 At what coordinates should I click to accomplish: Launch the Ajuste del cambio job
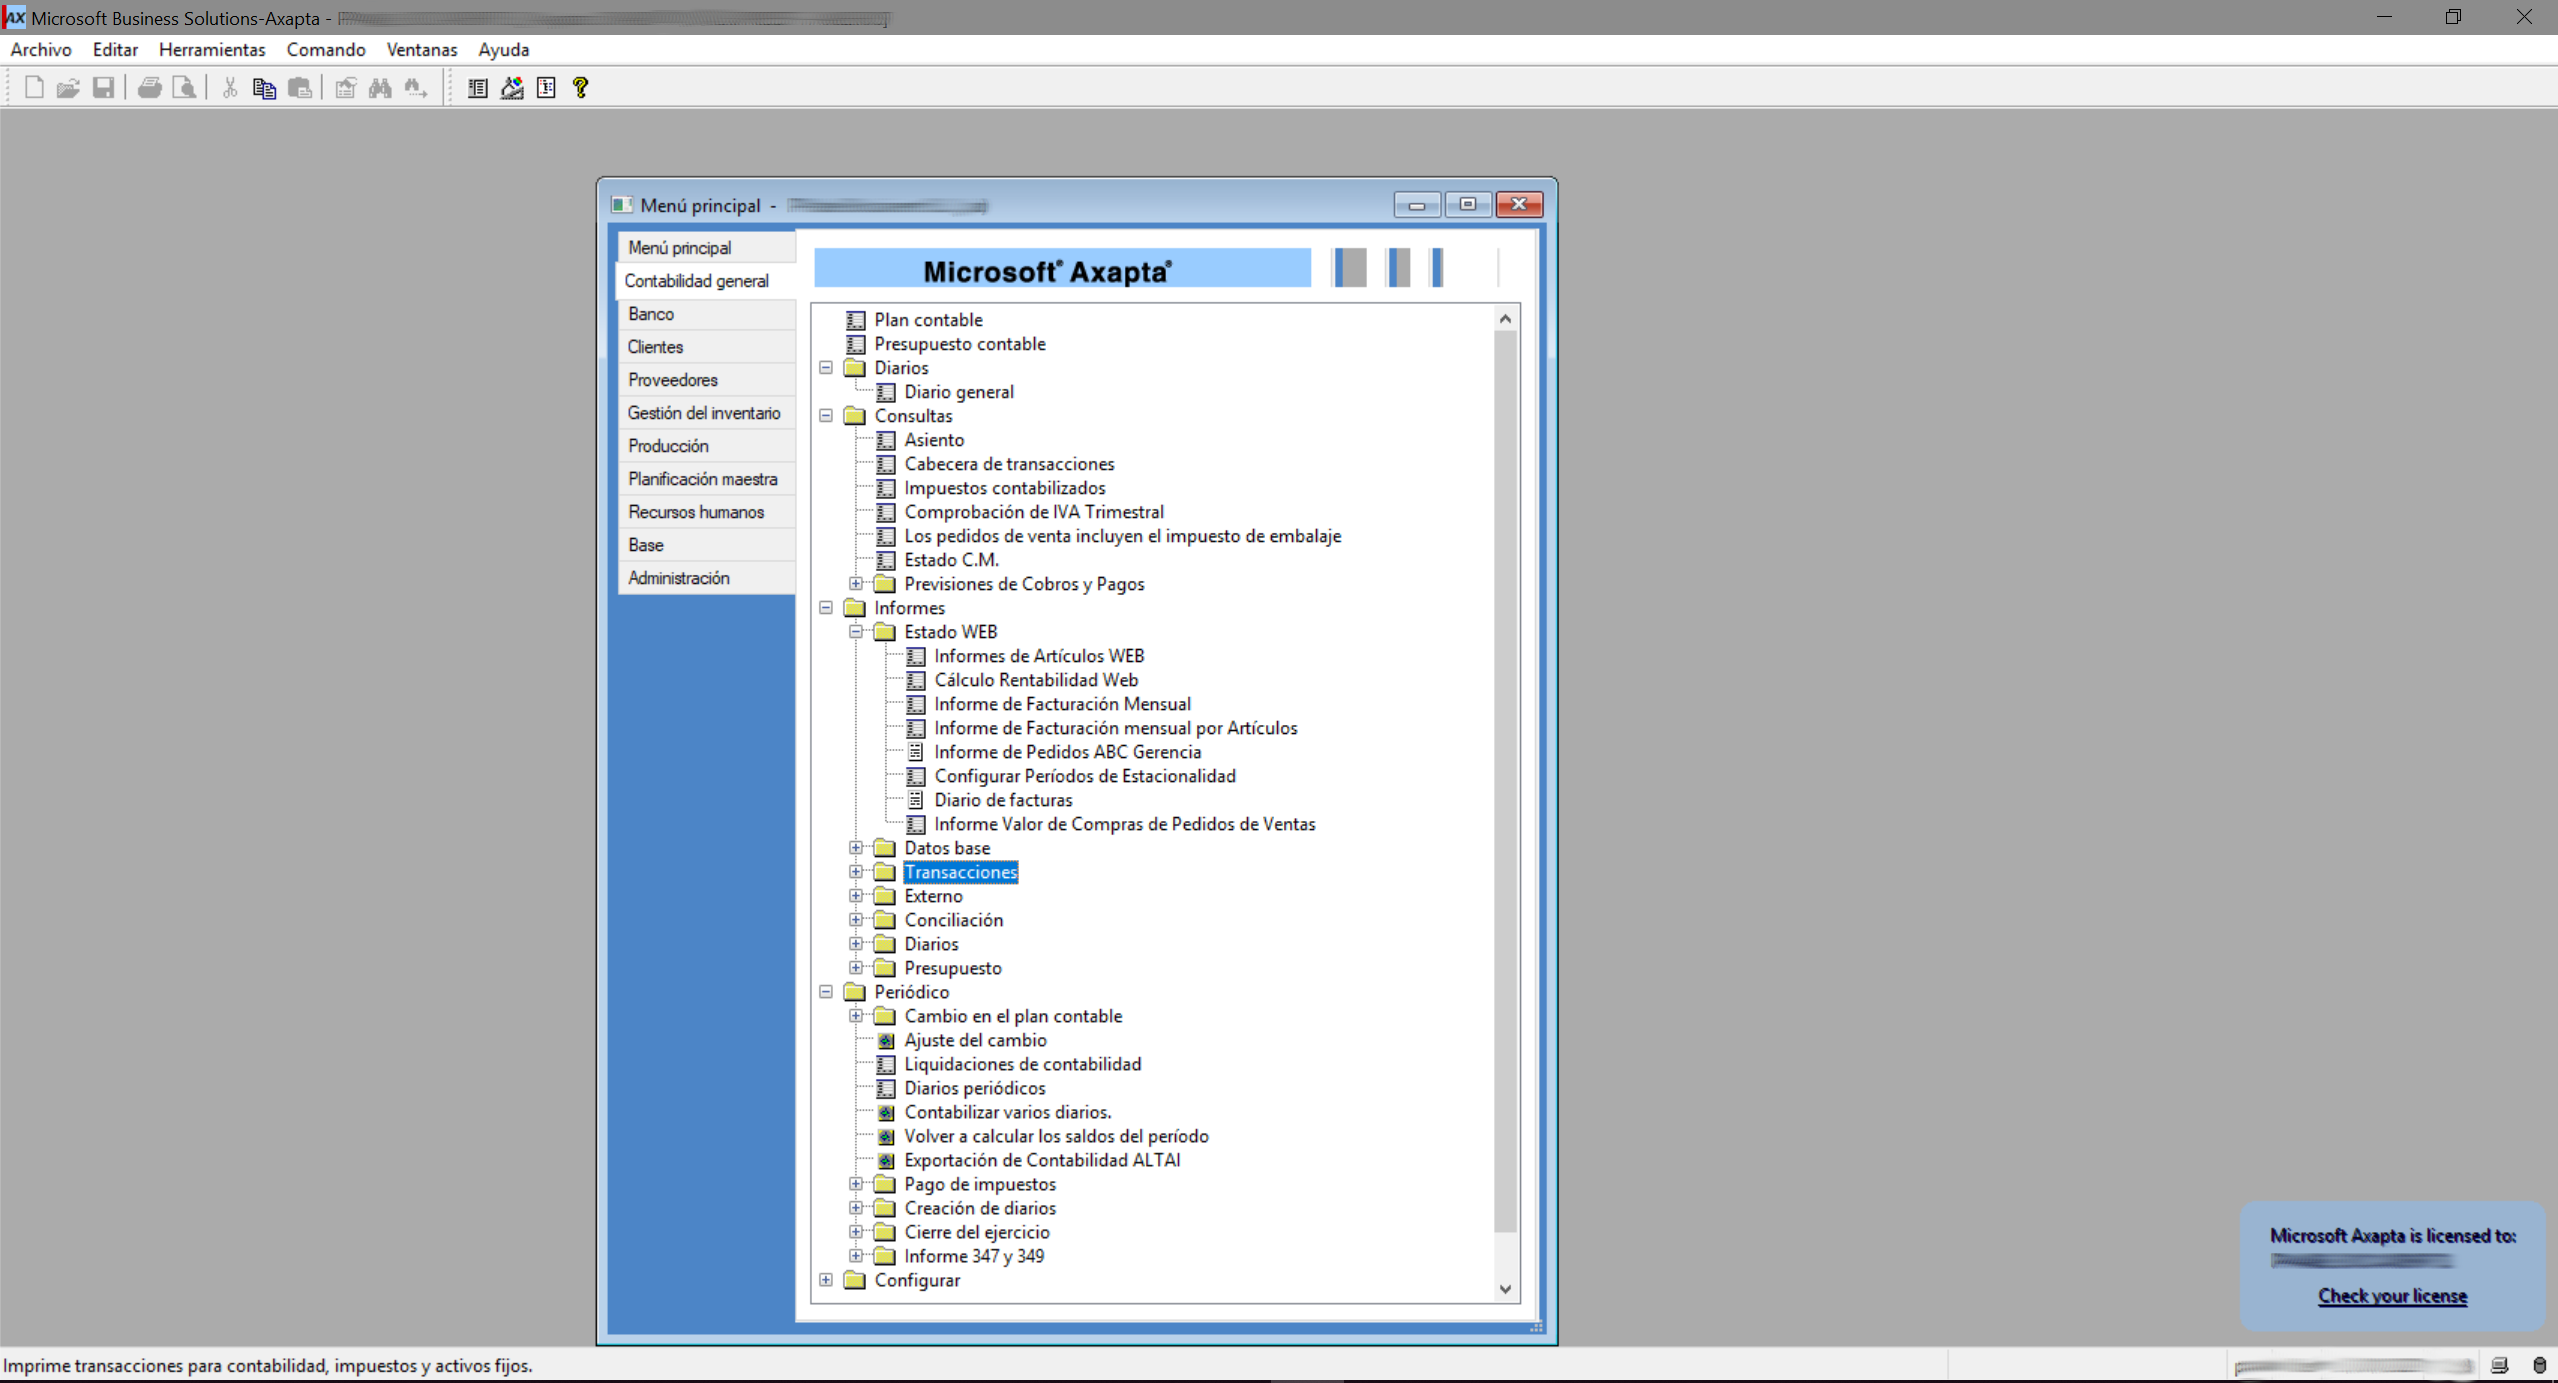974,1040
